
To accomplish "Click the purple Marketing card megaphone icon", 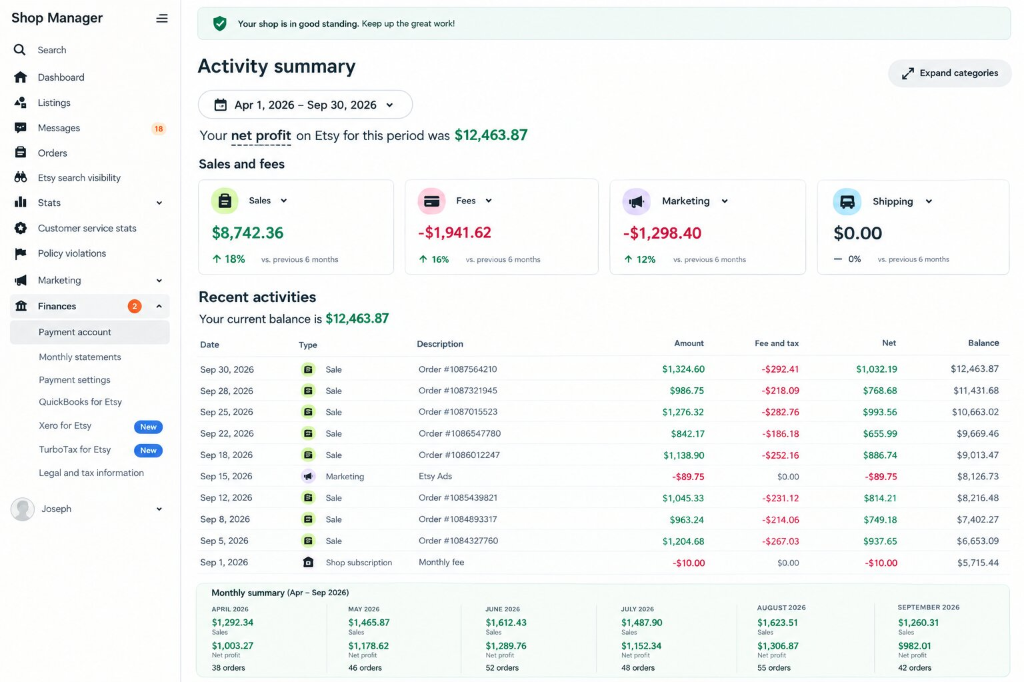I will click(636, 202).
